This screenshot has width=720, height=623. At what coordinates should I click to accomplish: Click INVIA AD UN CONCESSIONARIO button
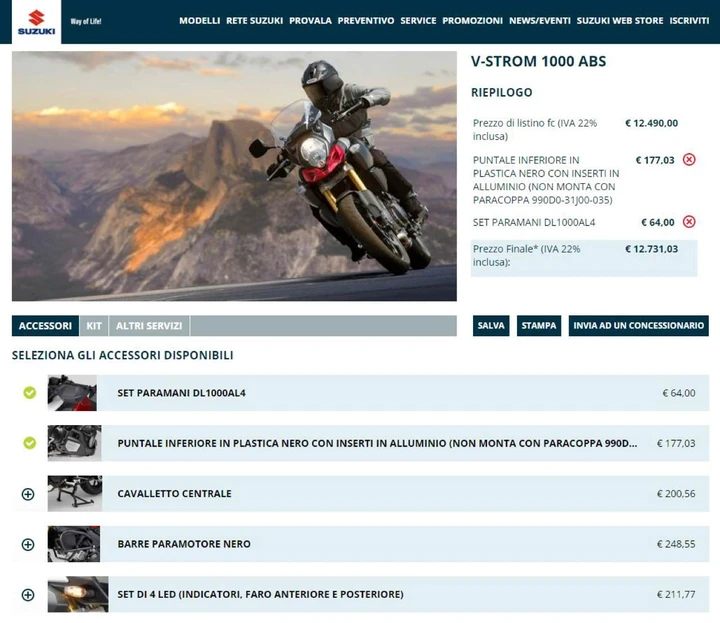(638, 326)
